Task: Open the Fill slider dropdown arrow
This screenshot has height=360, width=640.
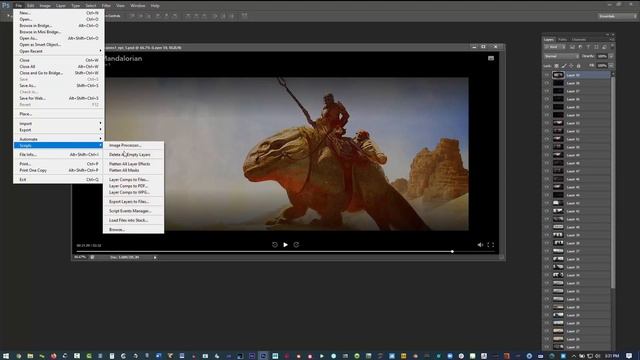Action: click(x=611, y=66)
